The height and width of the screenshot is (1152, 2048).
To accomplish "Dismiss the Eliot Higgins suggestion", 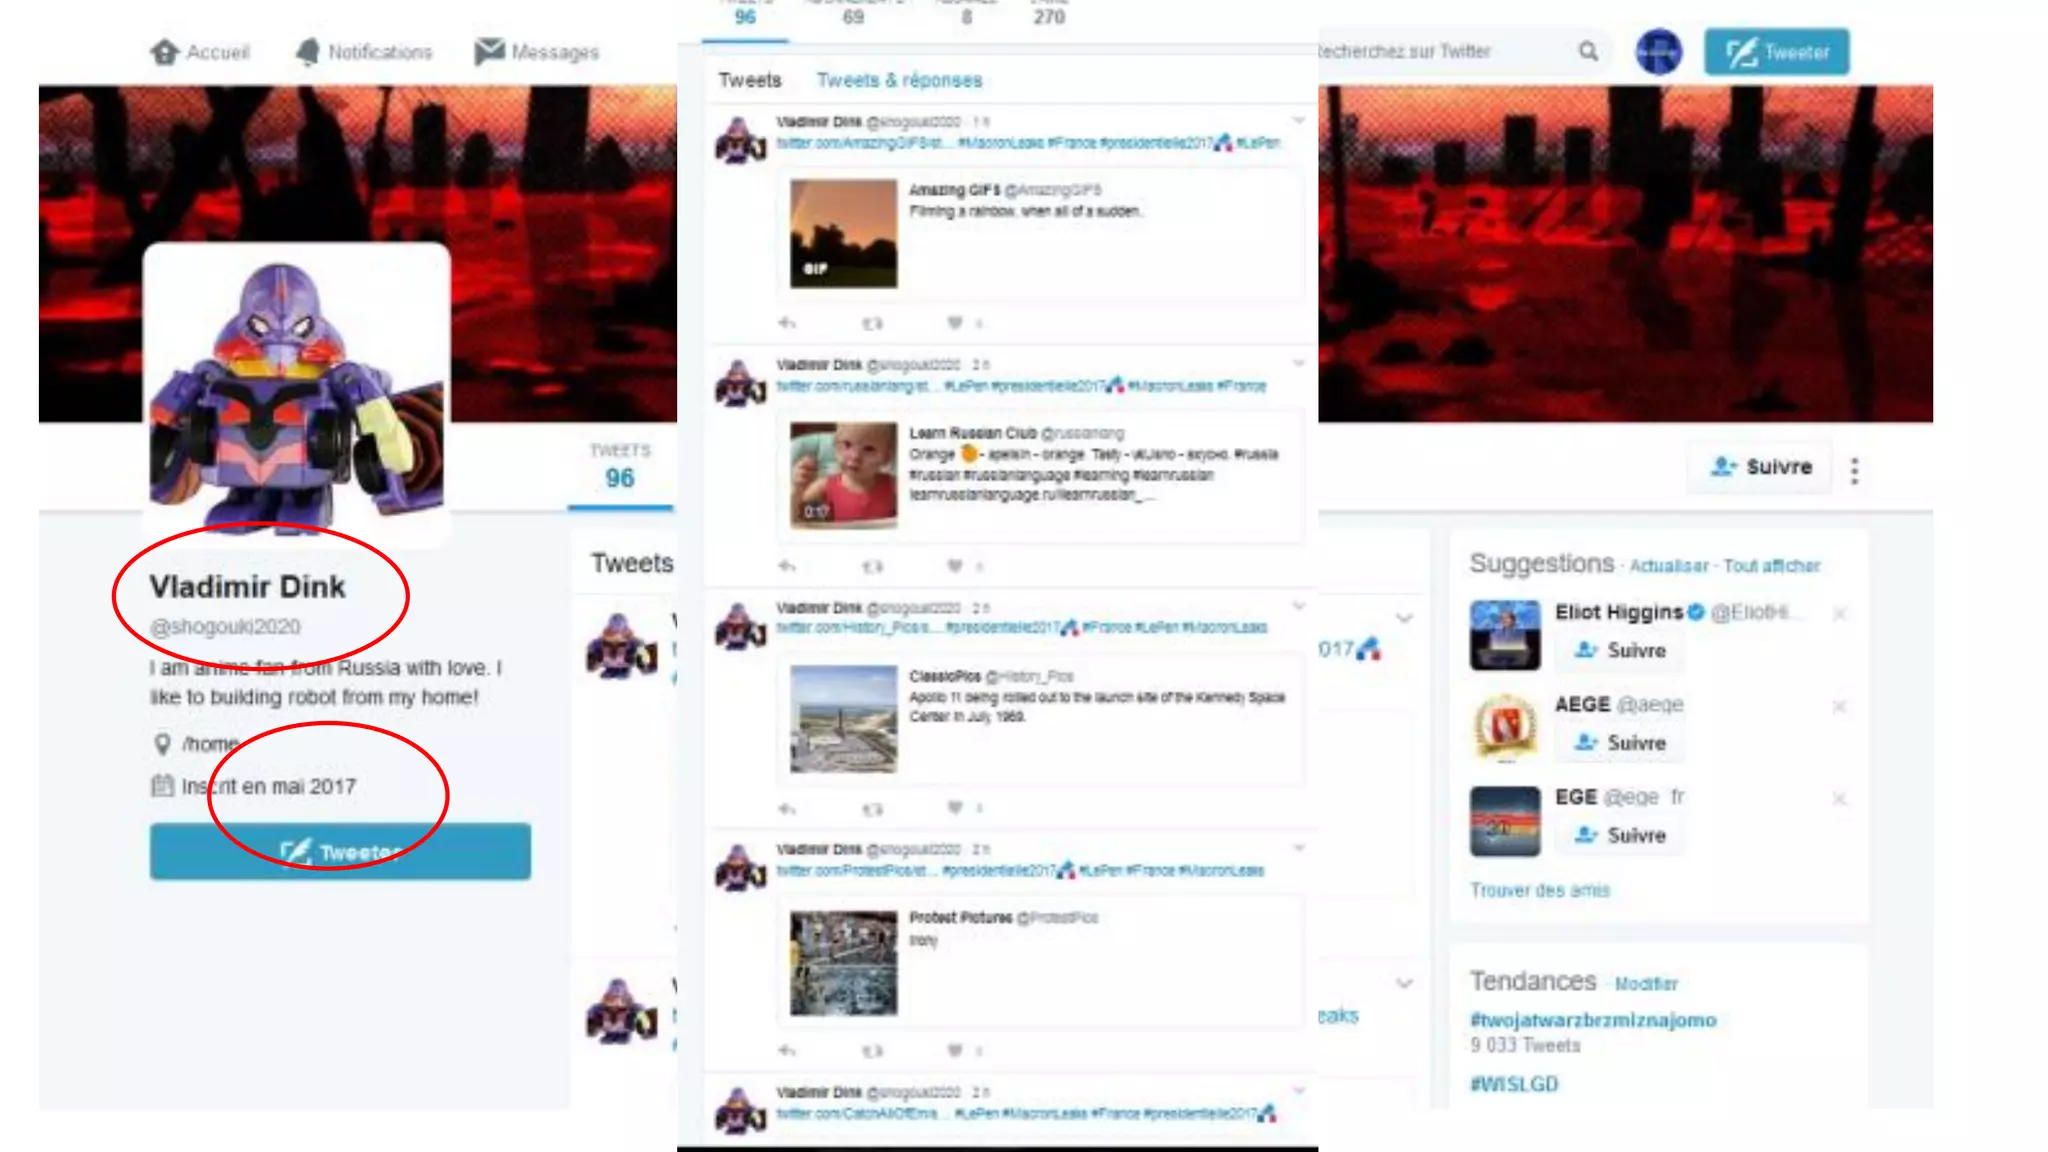I will [x=1839, y=614].
